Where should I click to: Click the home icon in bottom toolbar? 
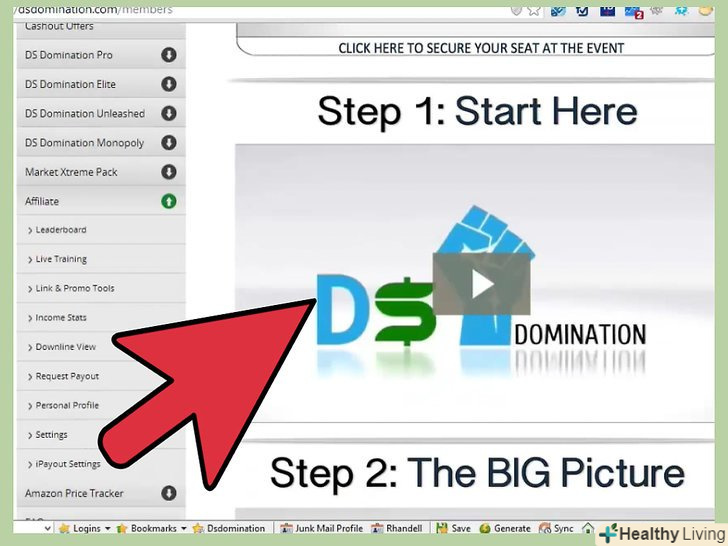coord(588,528)
